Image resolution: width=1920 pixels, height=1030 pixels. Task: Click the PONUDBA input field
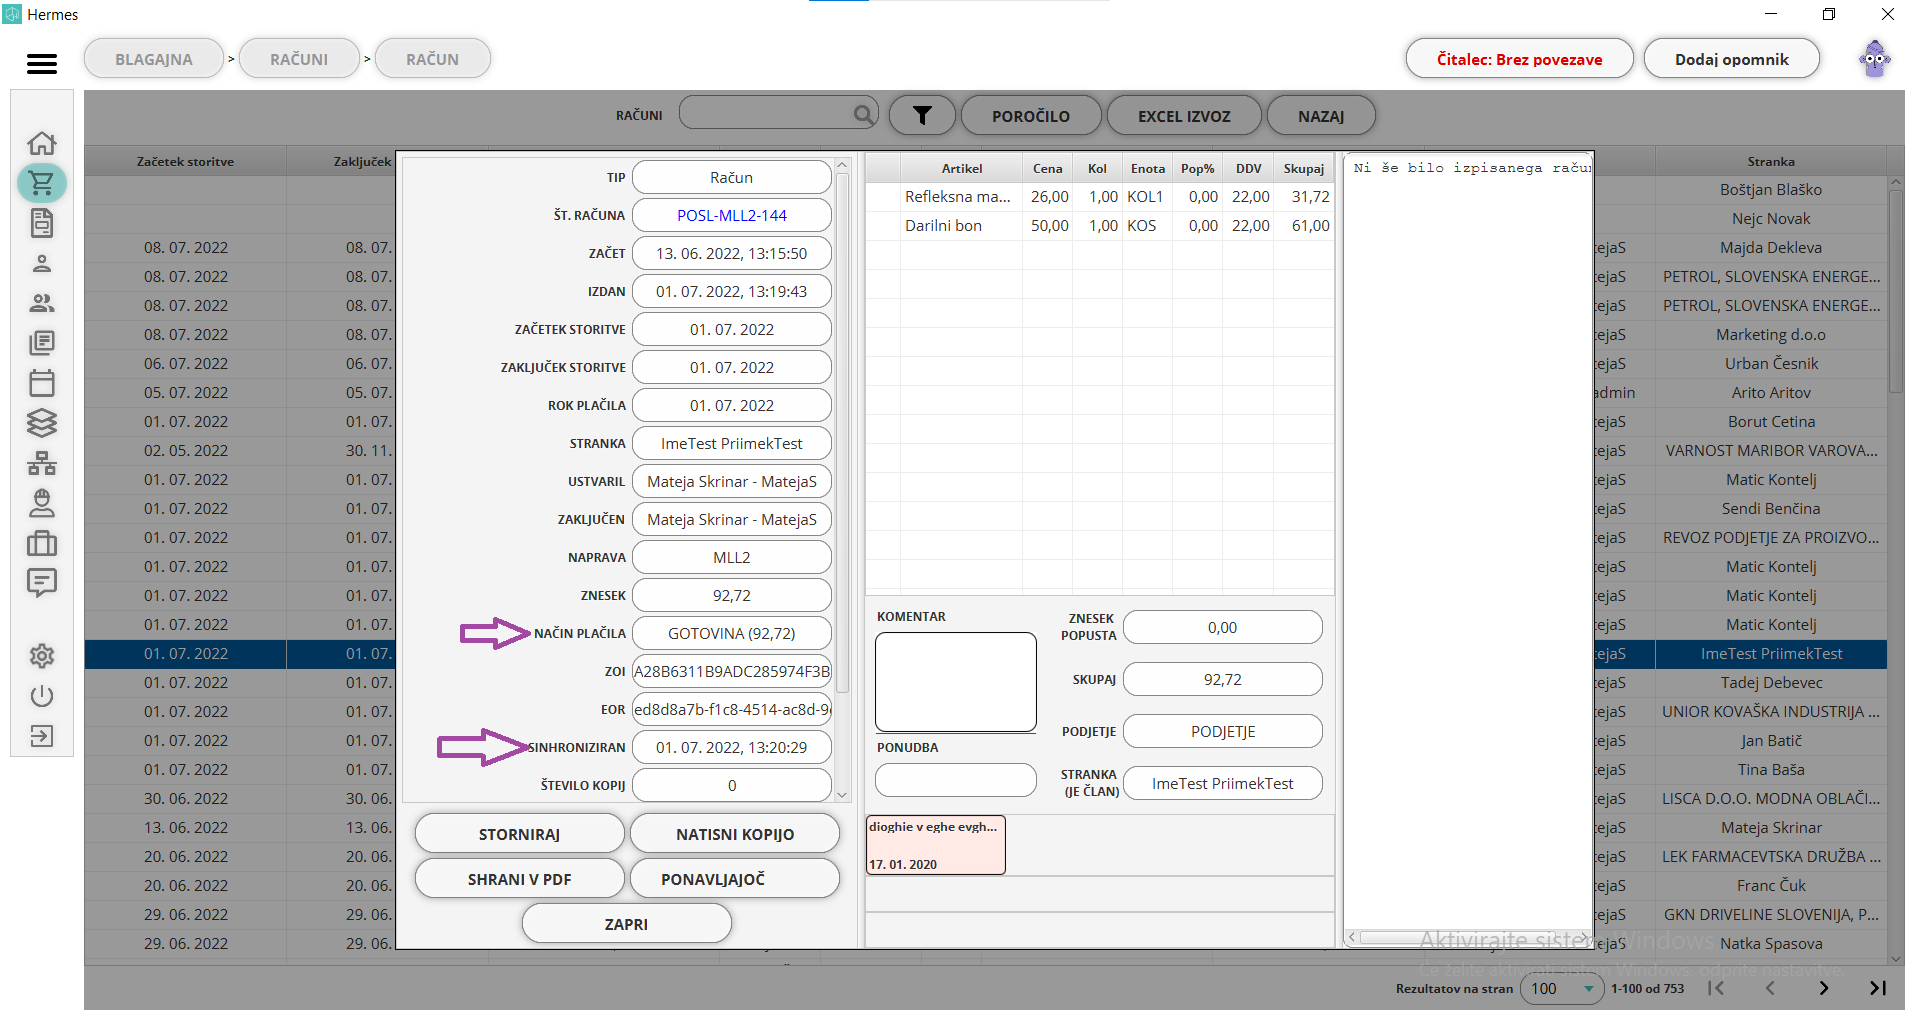(956, 780)
